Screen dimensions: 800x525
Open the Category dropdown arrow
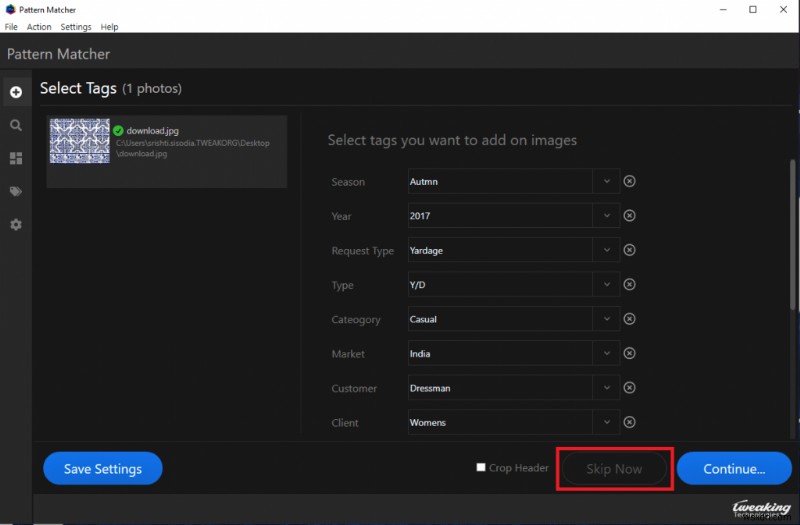(x=606, y=319)
